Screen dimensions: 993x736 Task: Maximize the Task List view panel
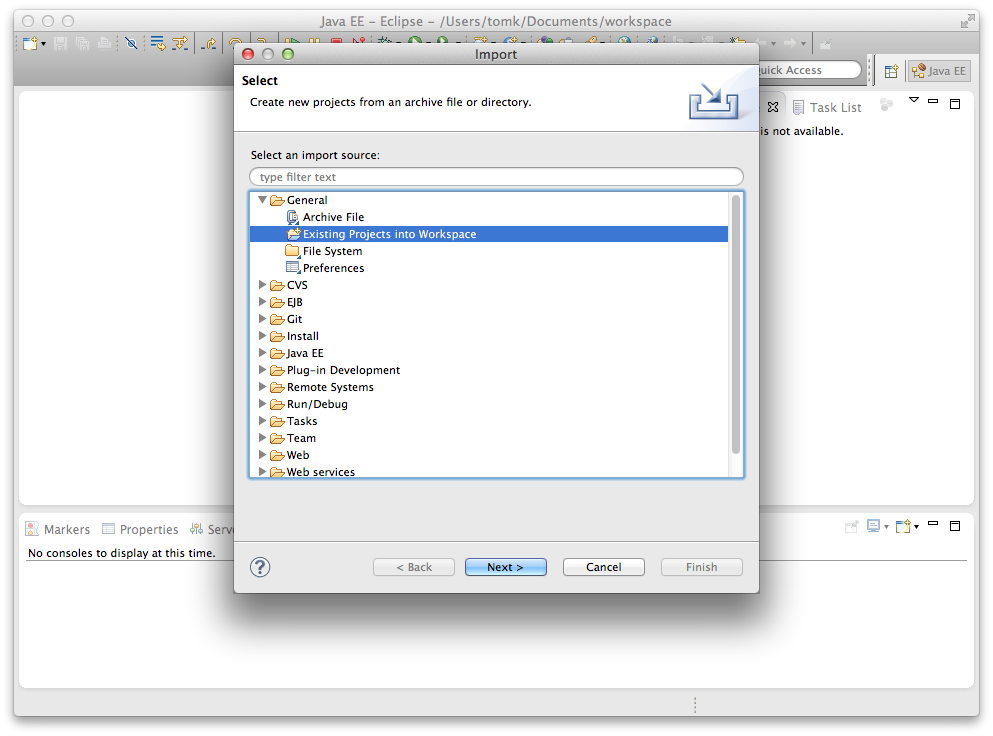(x=954, y=103)
